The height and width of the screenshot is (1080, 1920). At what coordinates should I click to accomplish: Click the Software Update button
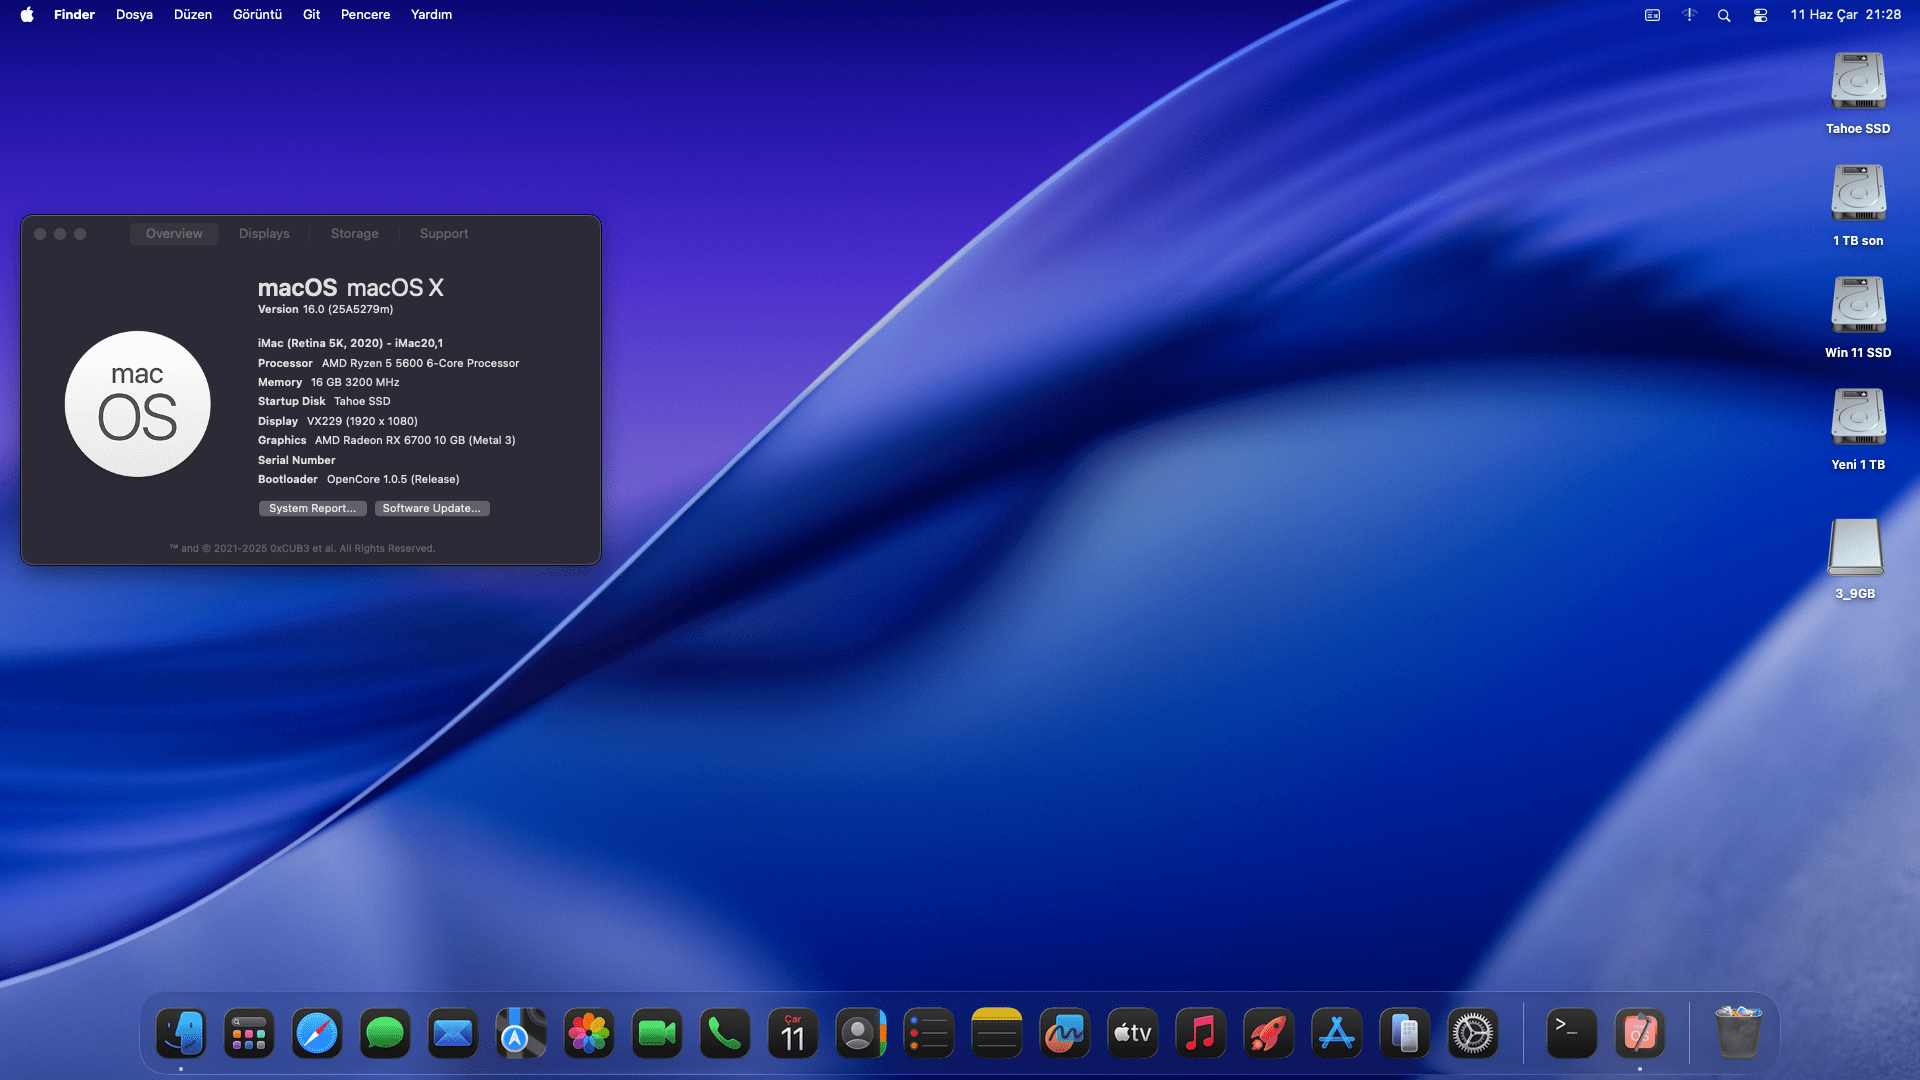(431, 509)
